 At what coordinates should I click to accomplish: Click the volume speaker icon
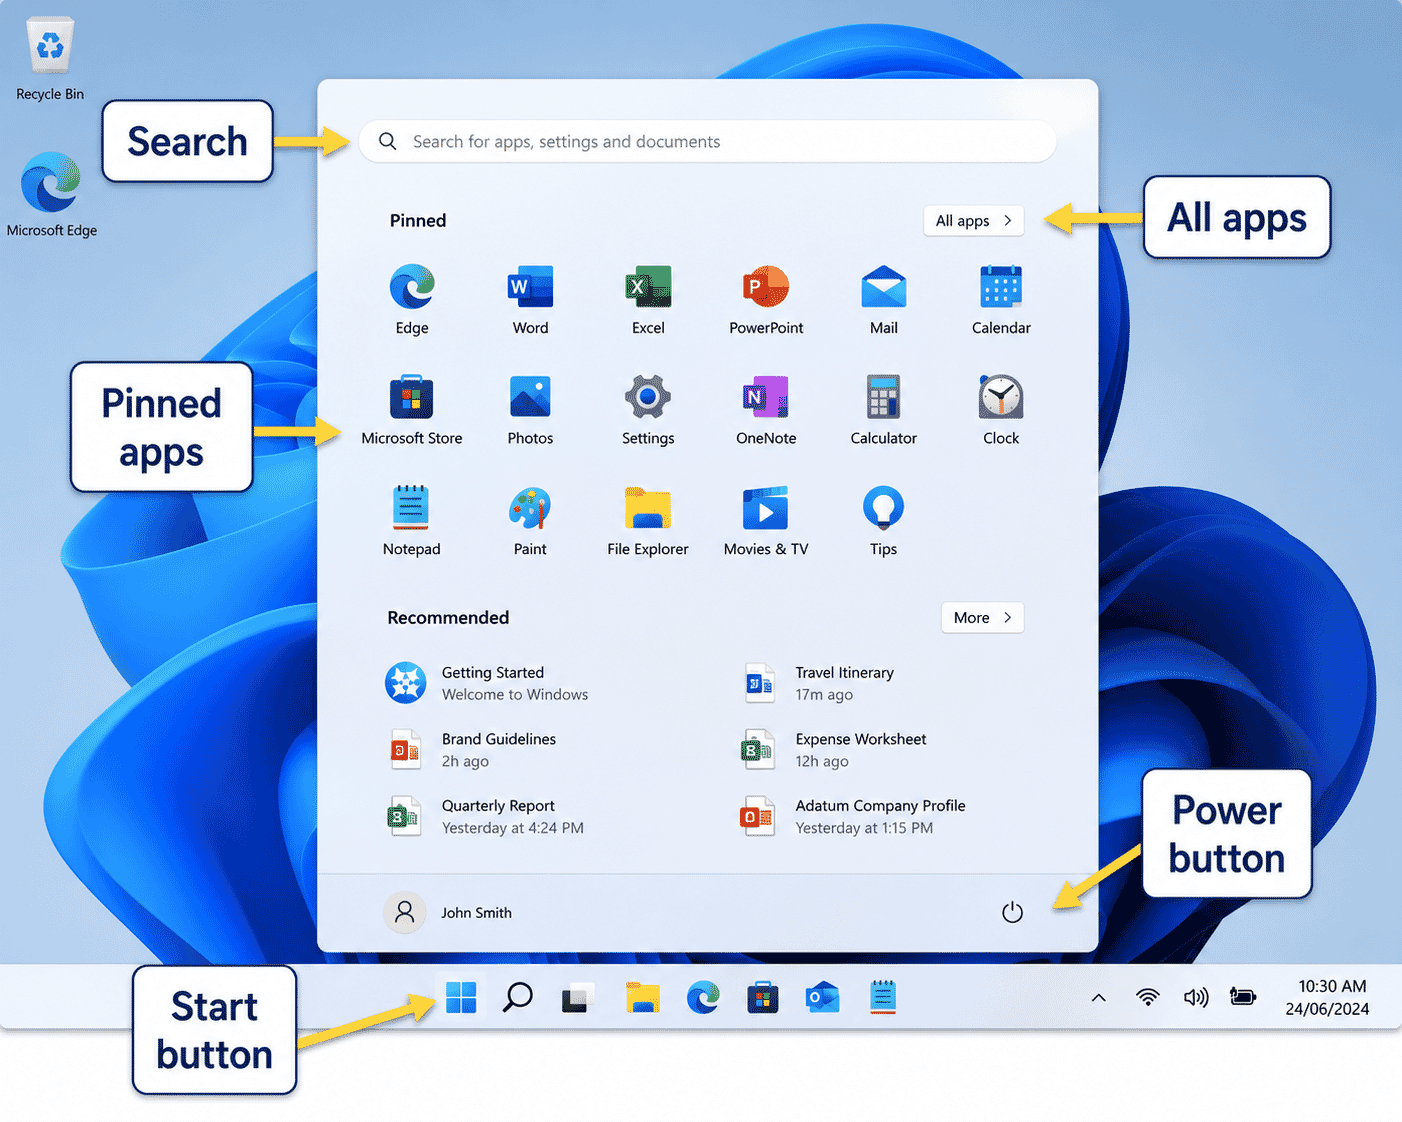point(1196,997)
